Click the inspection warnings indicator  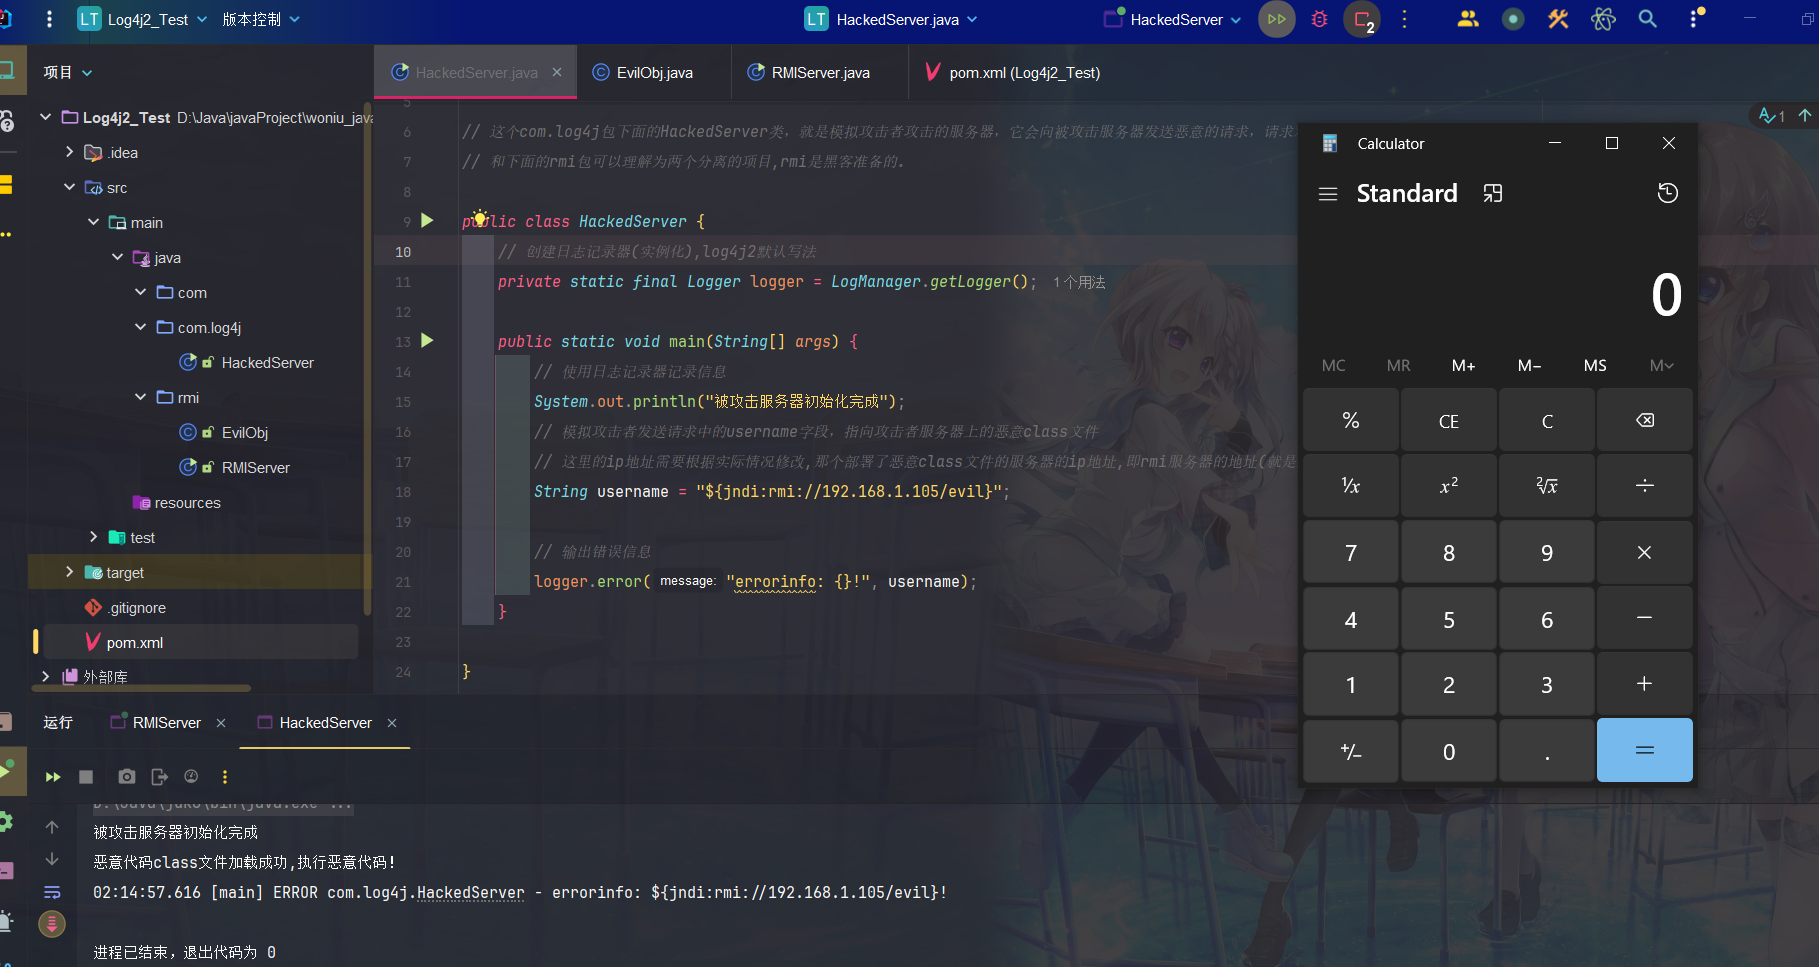point(1772,116)
